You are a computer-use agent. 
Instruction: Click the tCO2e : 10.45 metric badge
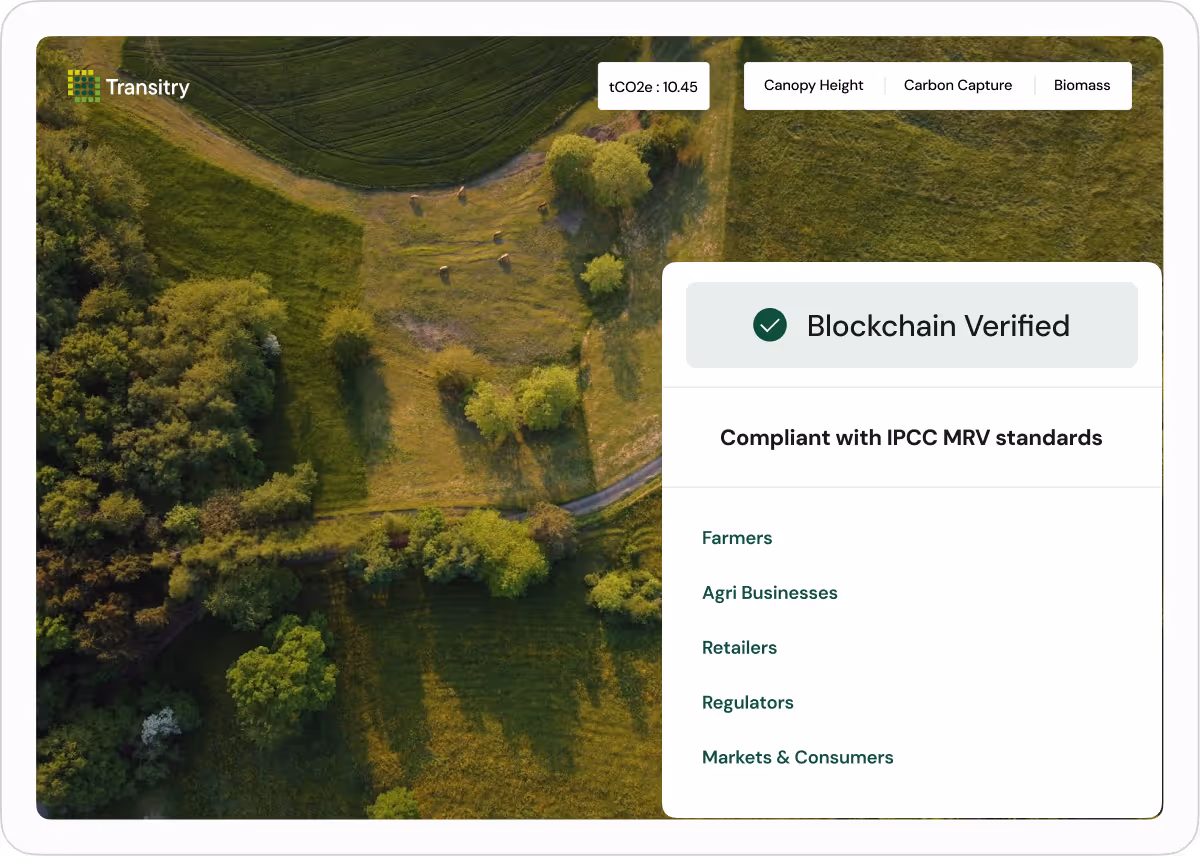click(653, 86)
